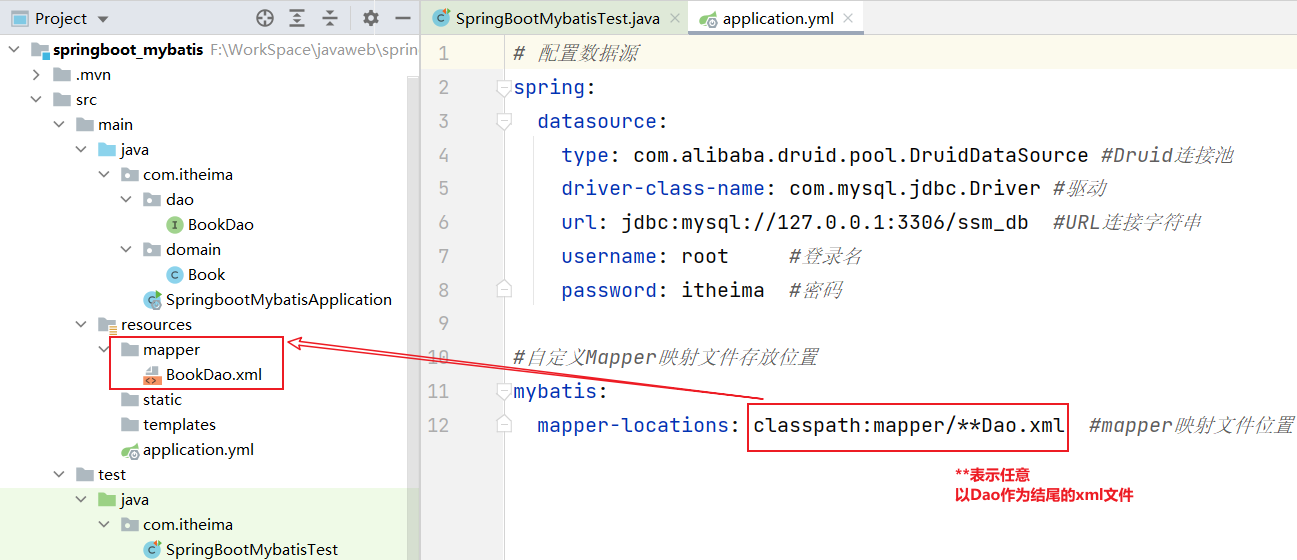Fold the datasource block at line 3
The height and width of the screenshot is (560, 1297).
tap(504, 121)
